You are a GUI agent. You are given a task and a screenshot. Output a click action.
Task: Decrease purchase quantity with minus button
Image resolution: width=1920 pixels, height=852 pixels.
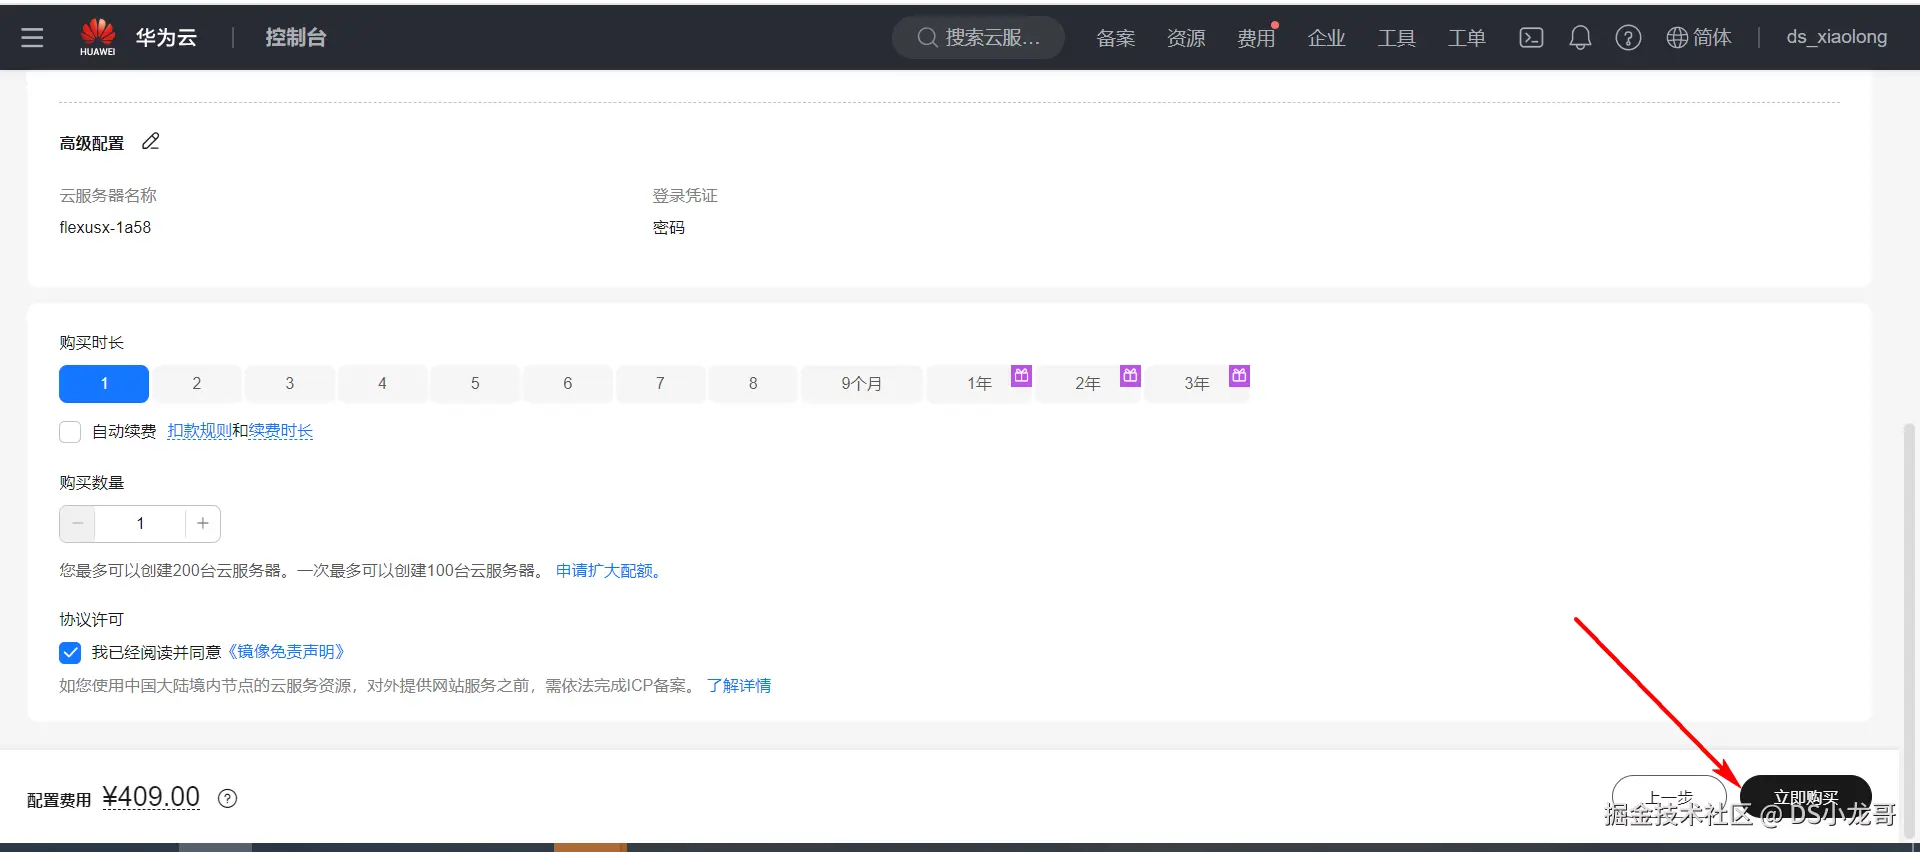(78, 524)
